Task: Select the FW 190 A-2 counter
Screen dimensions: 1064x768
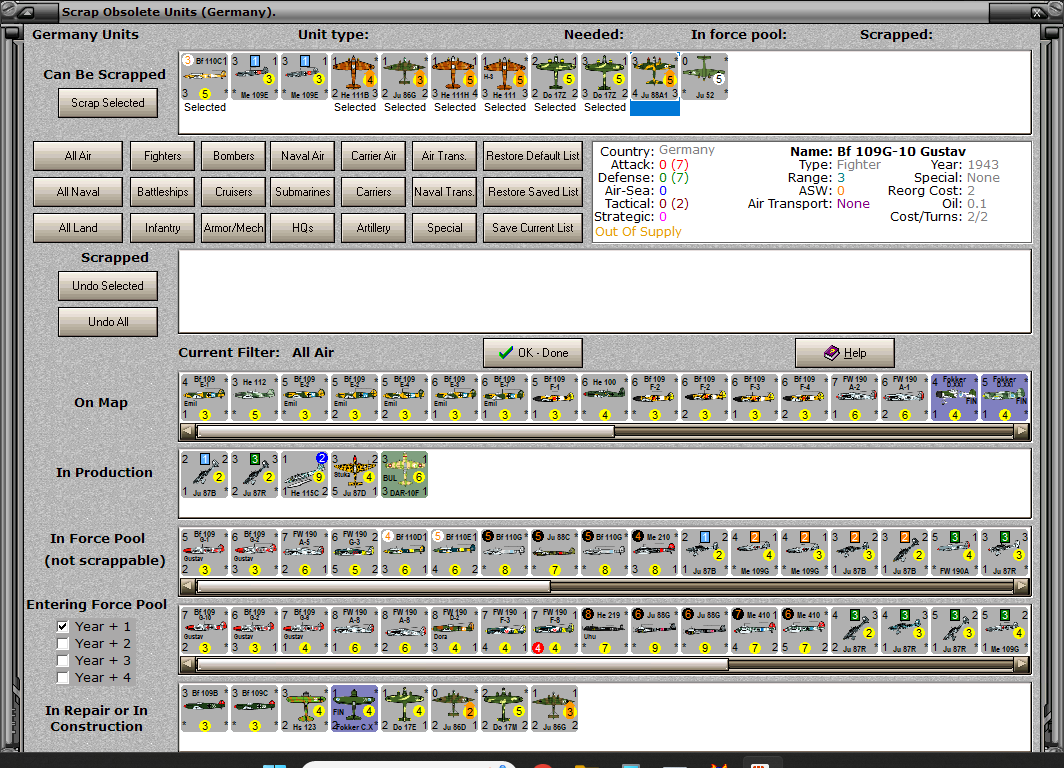Action: pos(854,398)
